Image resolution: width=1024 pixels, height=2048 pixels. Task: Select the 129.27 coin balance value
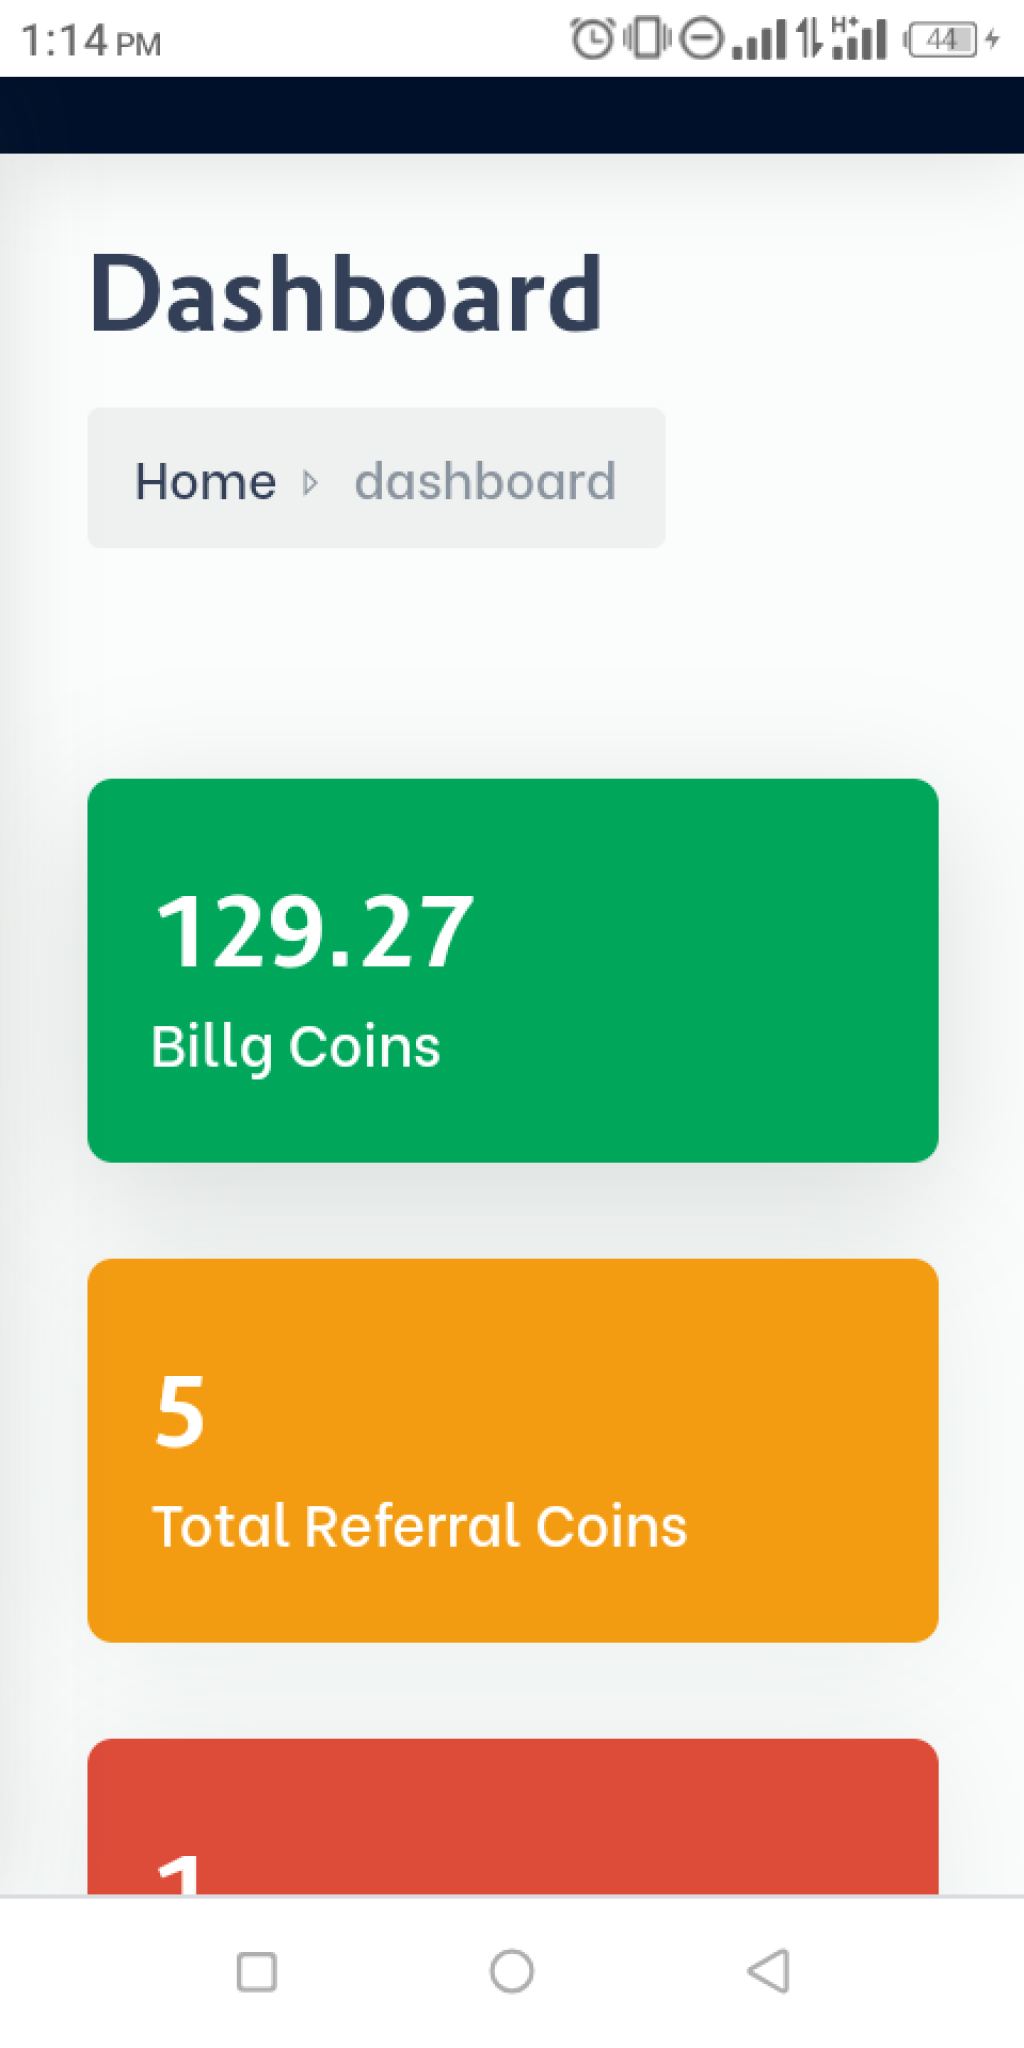pos(314,932)
